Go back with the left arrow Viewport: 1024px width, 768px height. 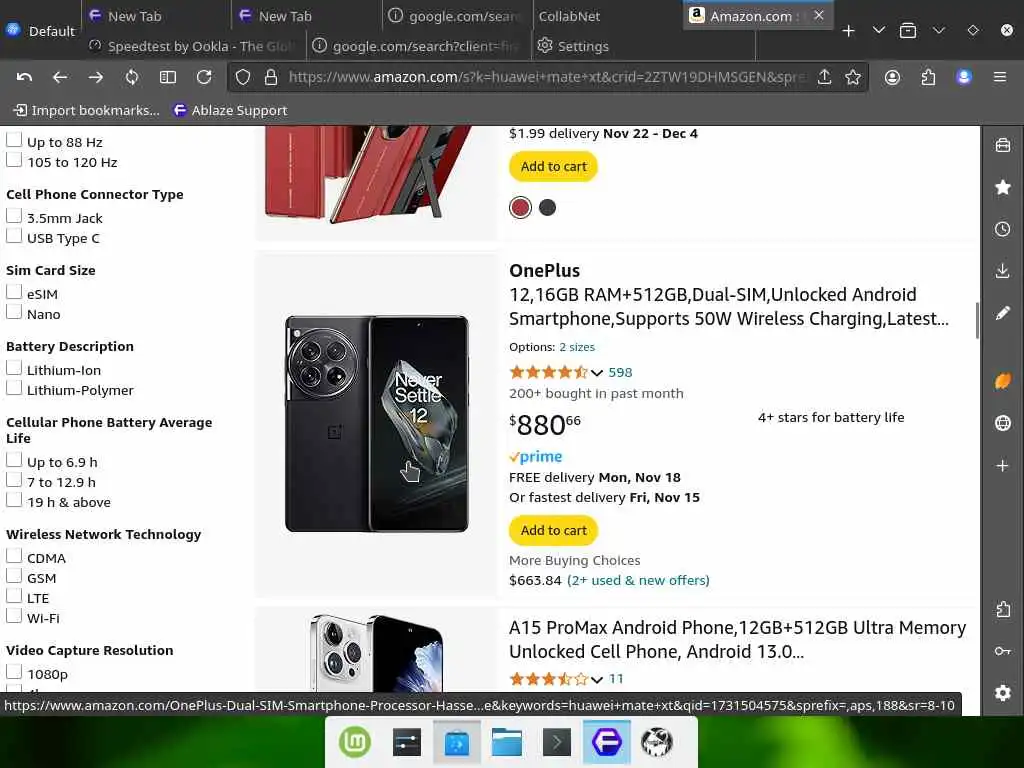point(60,77)
